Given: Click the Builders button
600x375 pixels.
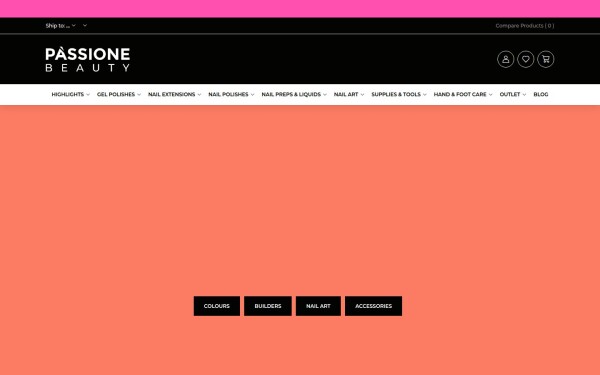Looking at the screenshot, I should 268,306.
